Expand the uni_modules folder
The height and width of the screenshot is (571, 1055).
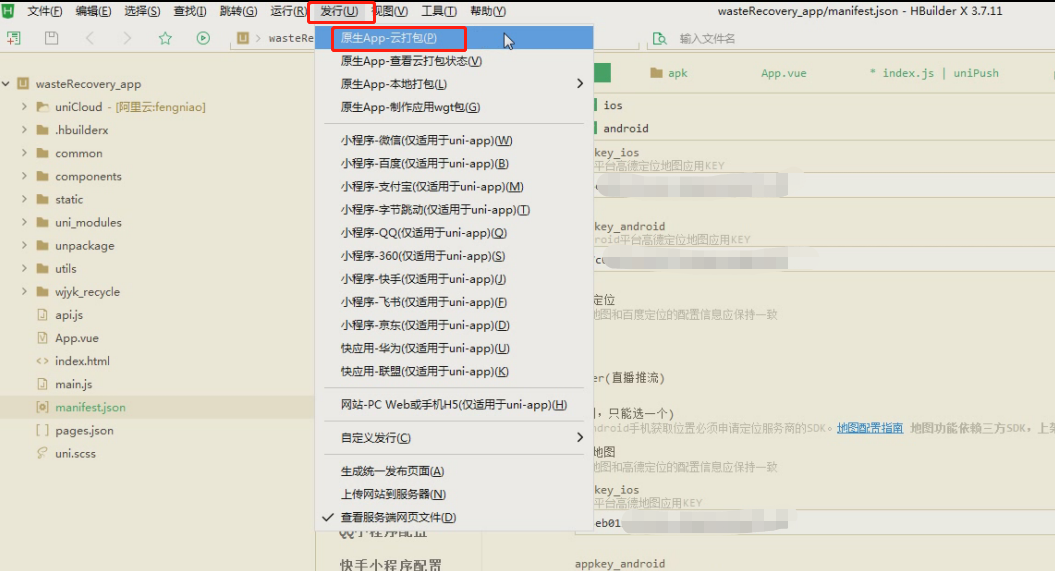point(24,223)
